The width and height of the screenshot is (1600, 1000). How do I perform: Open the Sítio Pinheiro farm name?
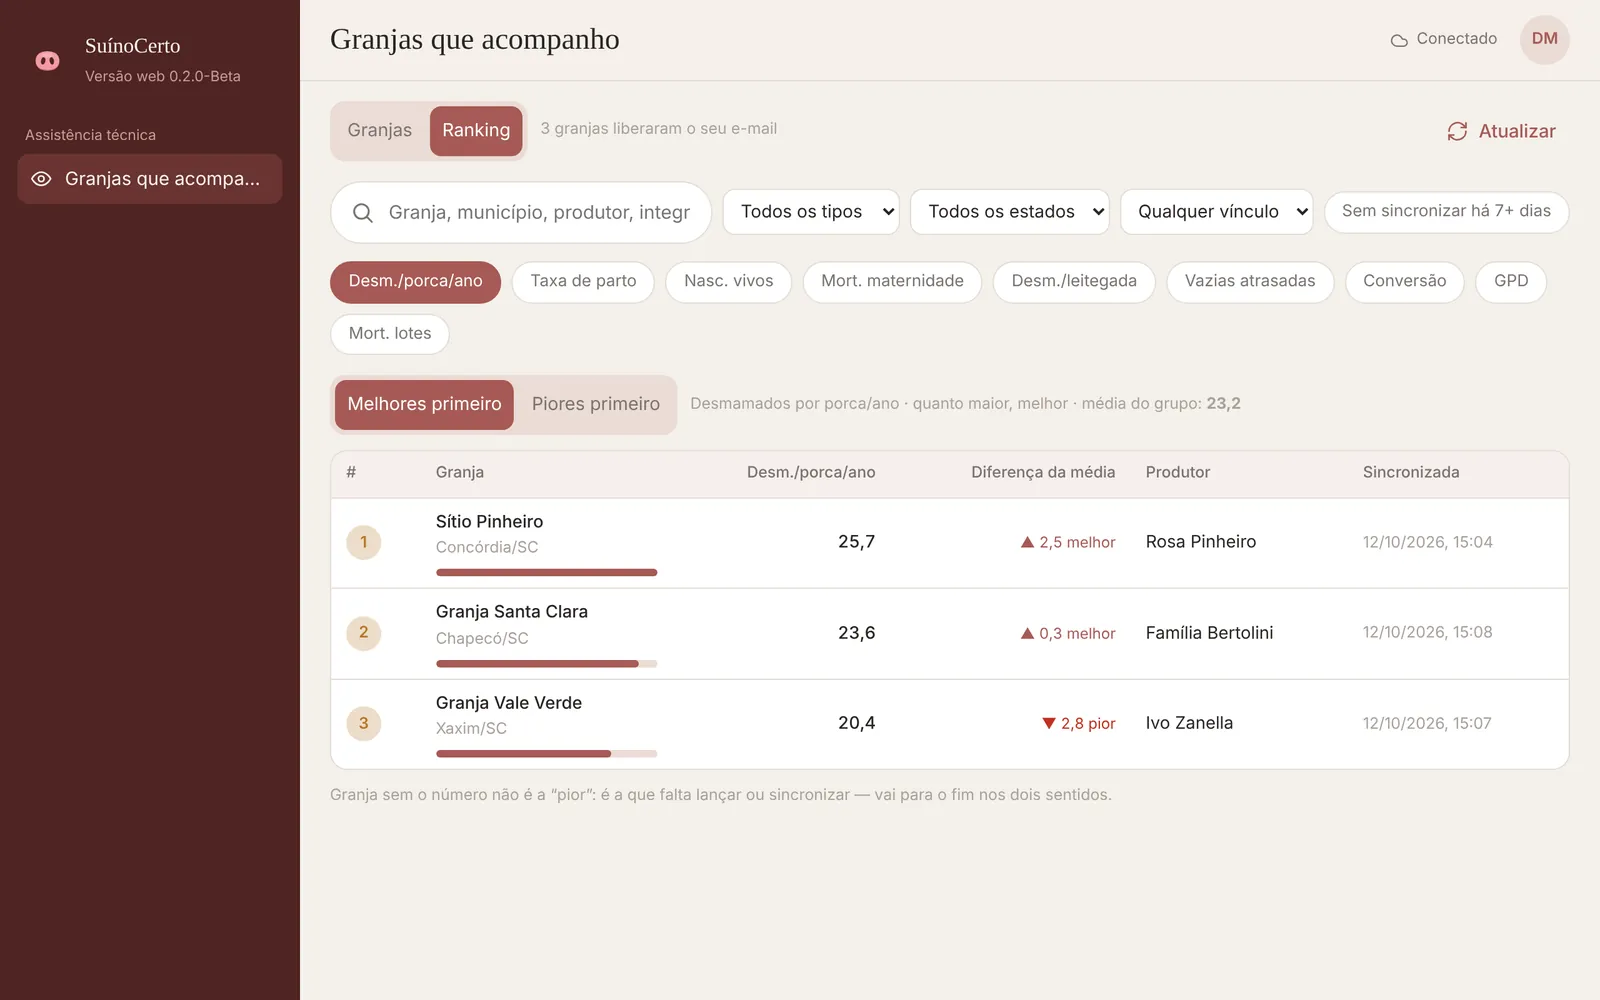[489, 522]
